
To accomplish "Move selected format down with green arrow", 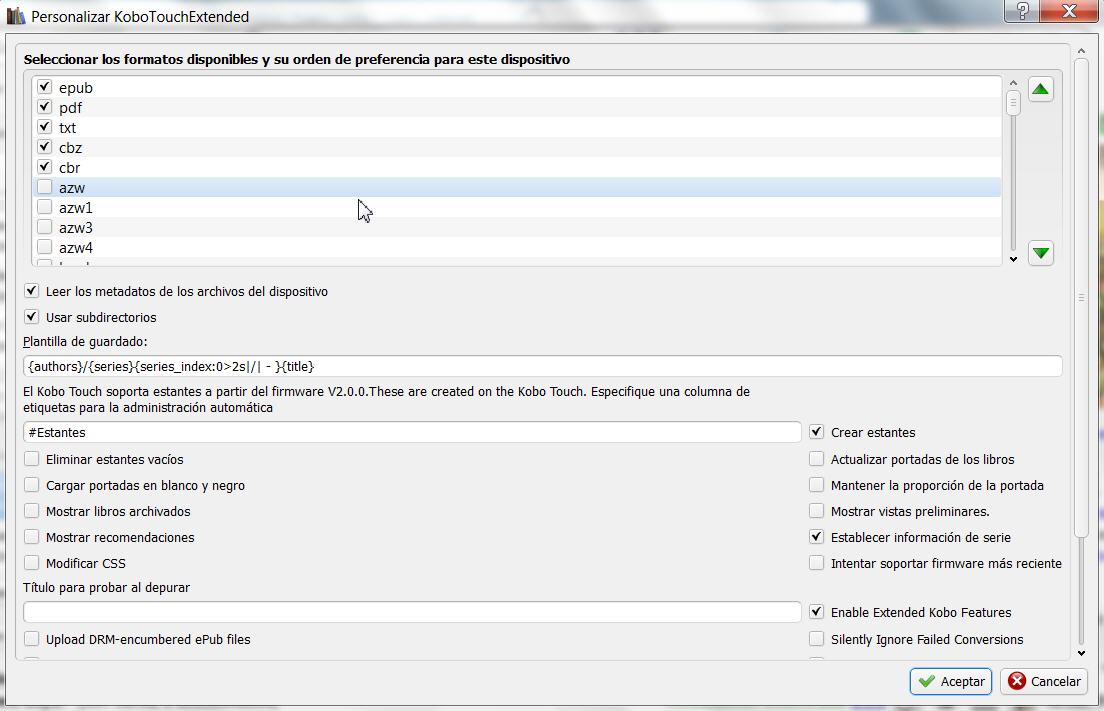I will (1040, 253).
